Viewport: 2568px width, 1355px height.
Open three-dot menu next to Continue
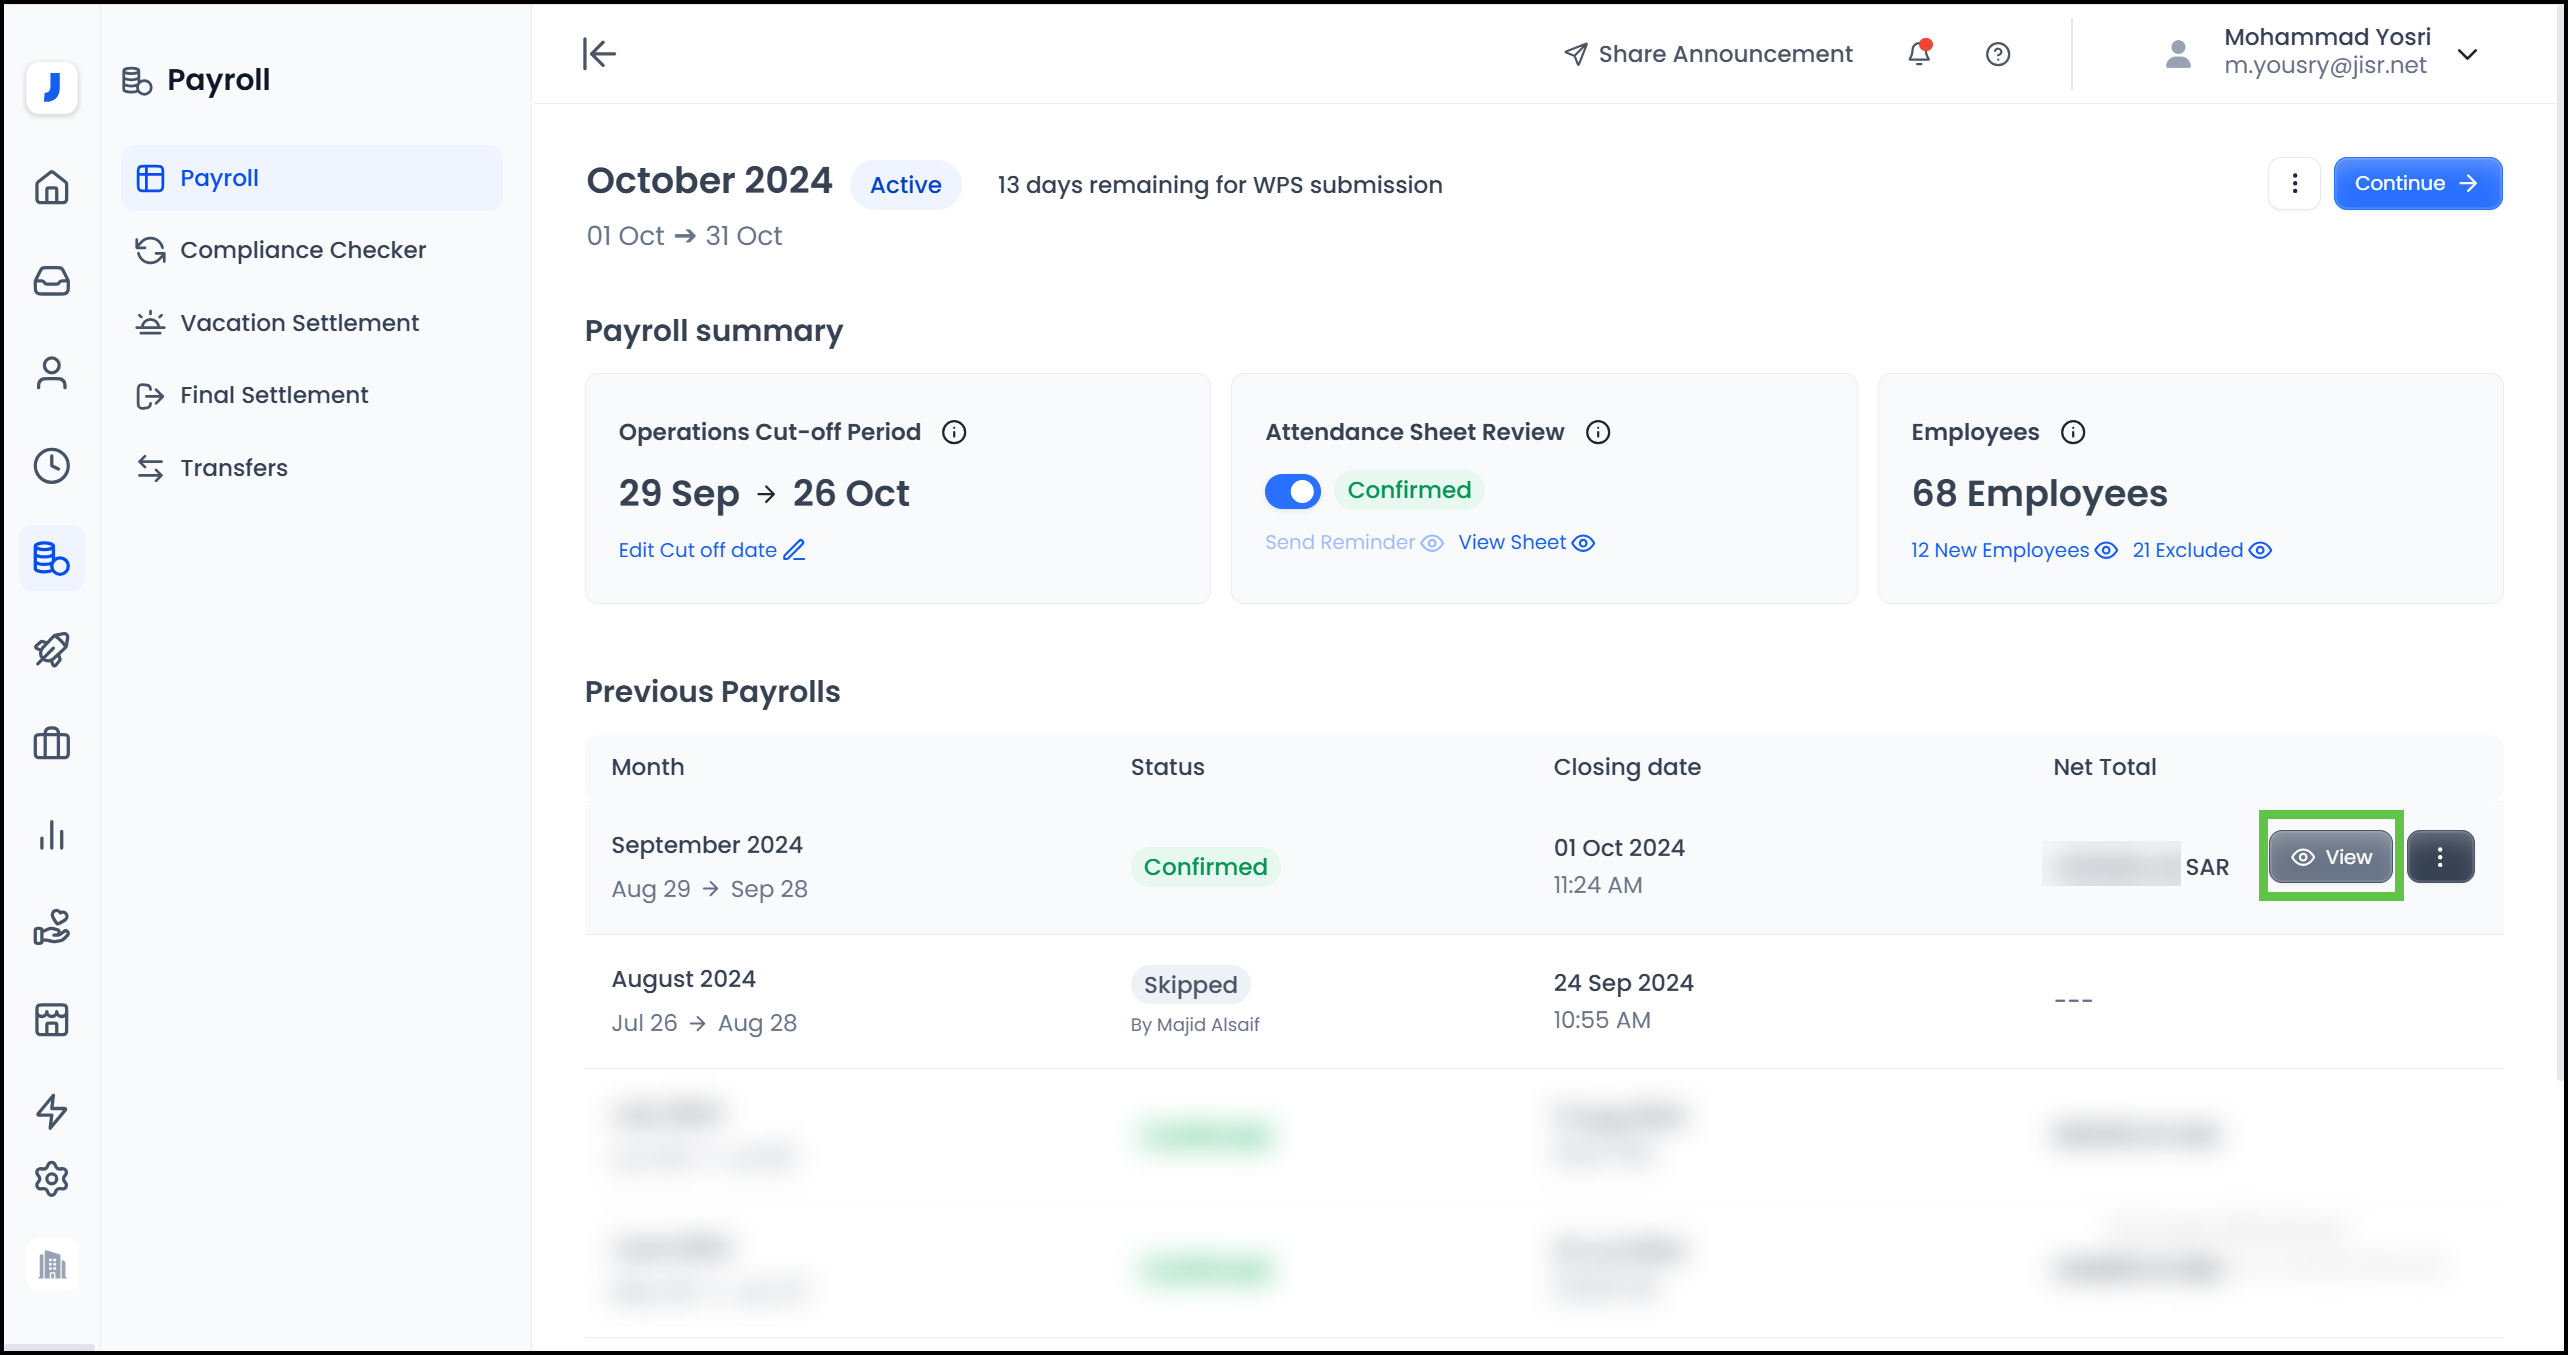coord(2294,183)
